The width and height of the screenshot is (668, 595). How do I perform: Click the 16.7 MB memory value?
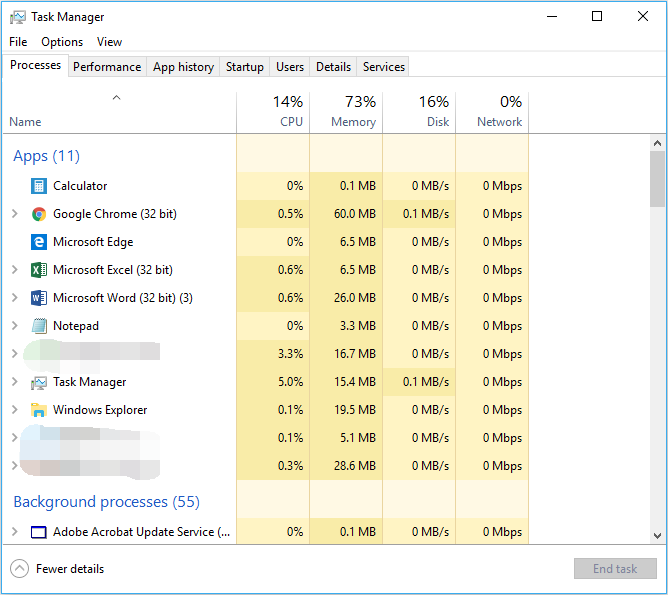point(355,354)
